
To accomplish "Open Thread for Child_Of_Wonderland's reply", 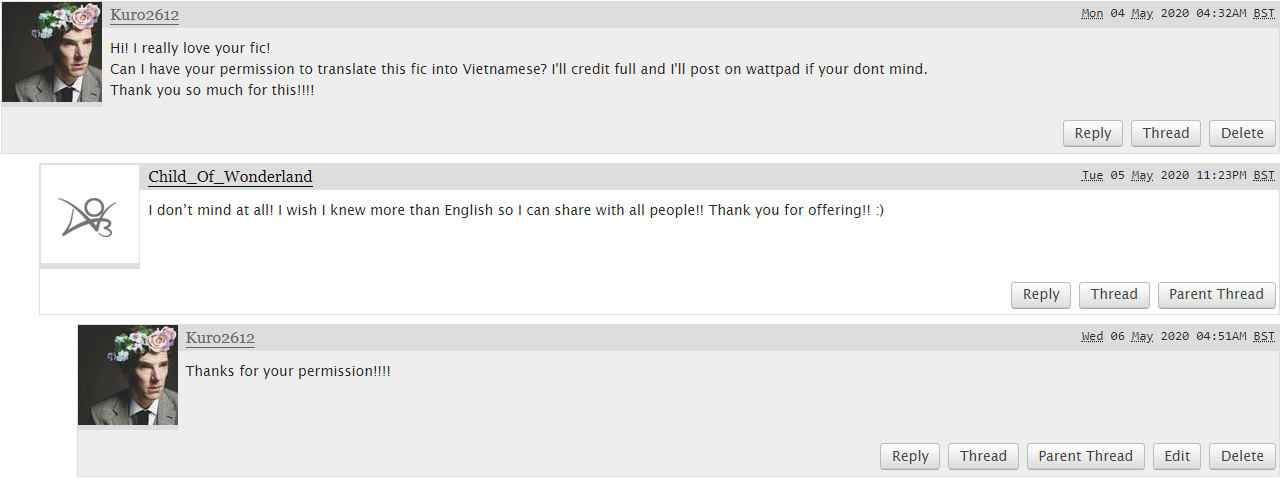I will 1114,294.
